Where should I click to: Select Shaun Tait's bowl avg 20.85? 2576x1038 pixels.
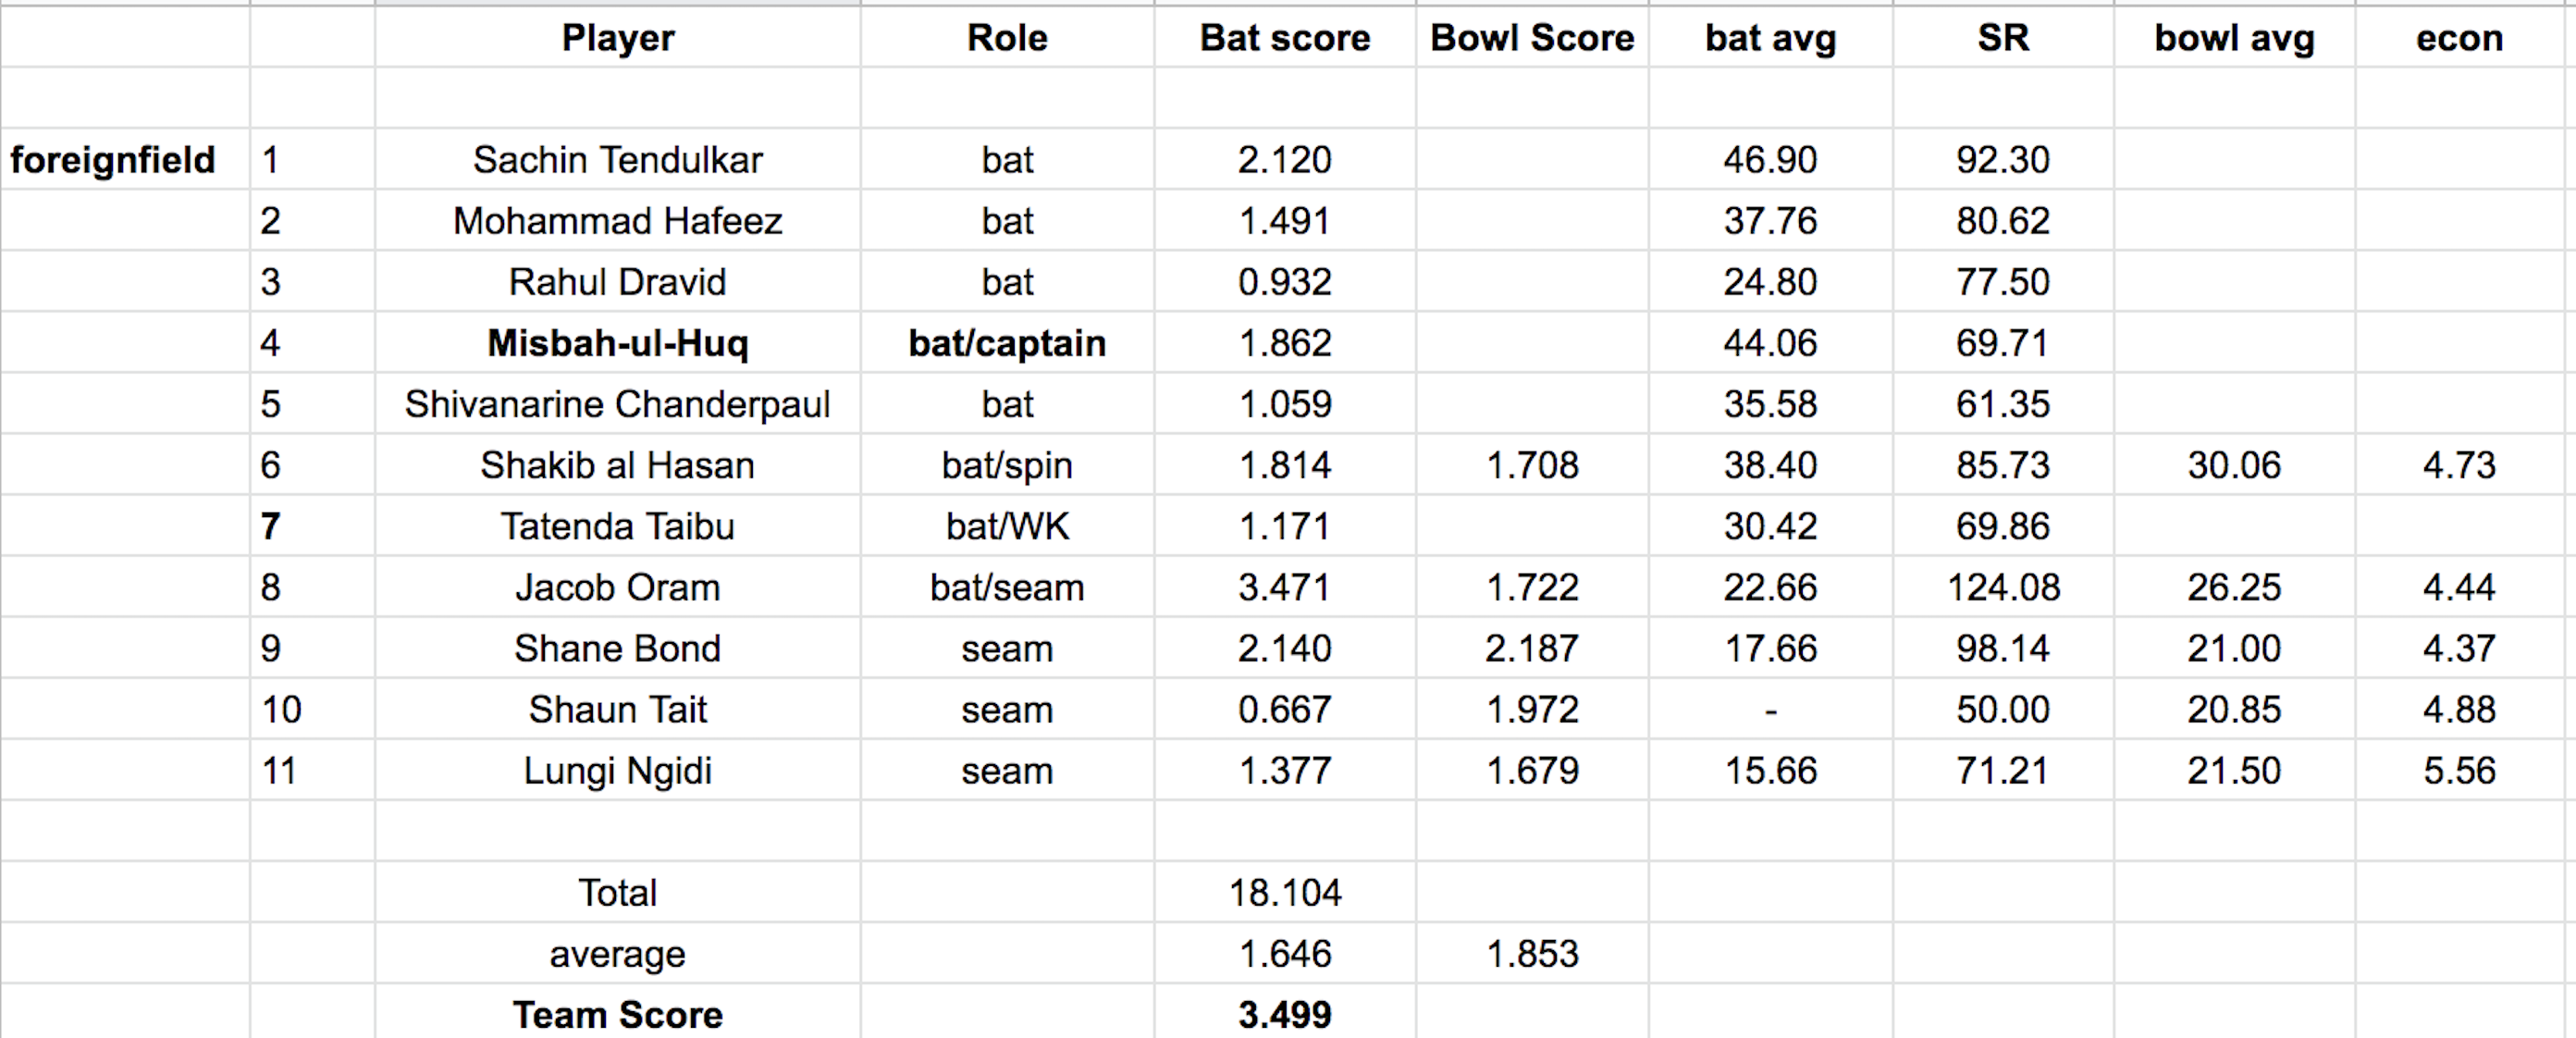[x=2233, y=710]
